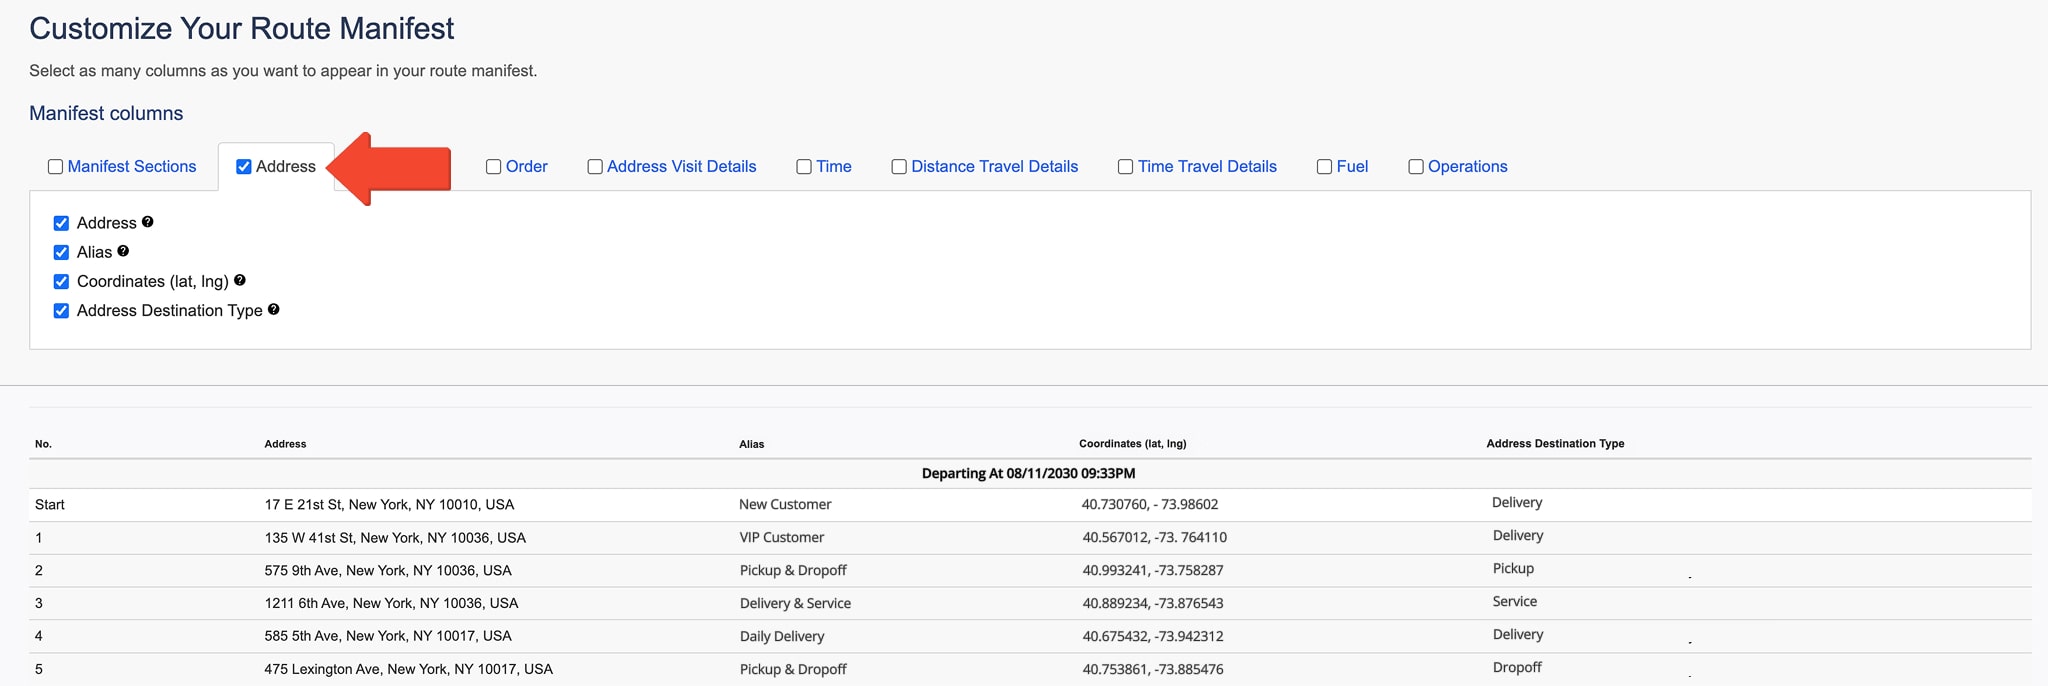Tick the Time Travel Details checkbox

pyautogui.click(x=1126, y=167)
